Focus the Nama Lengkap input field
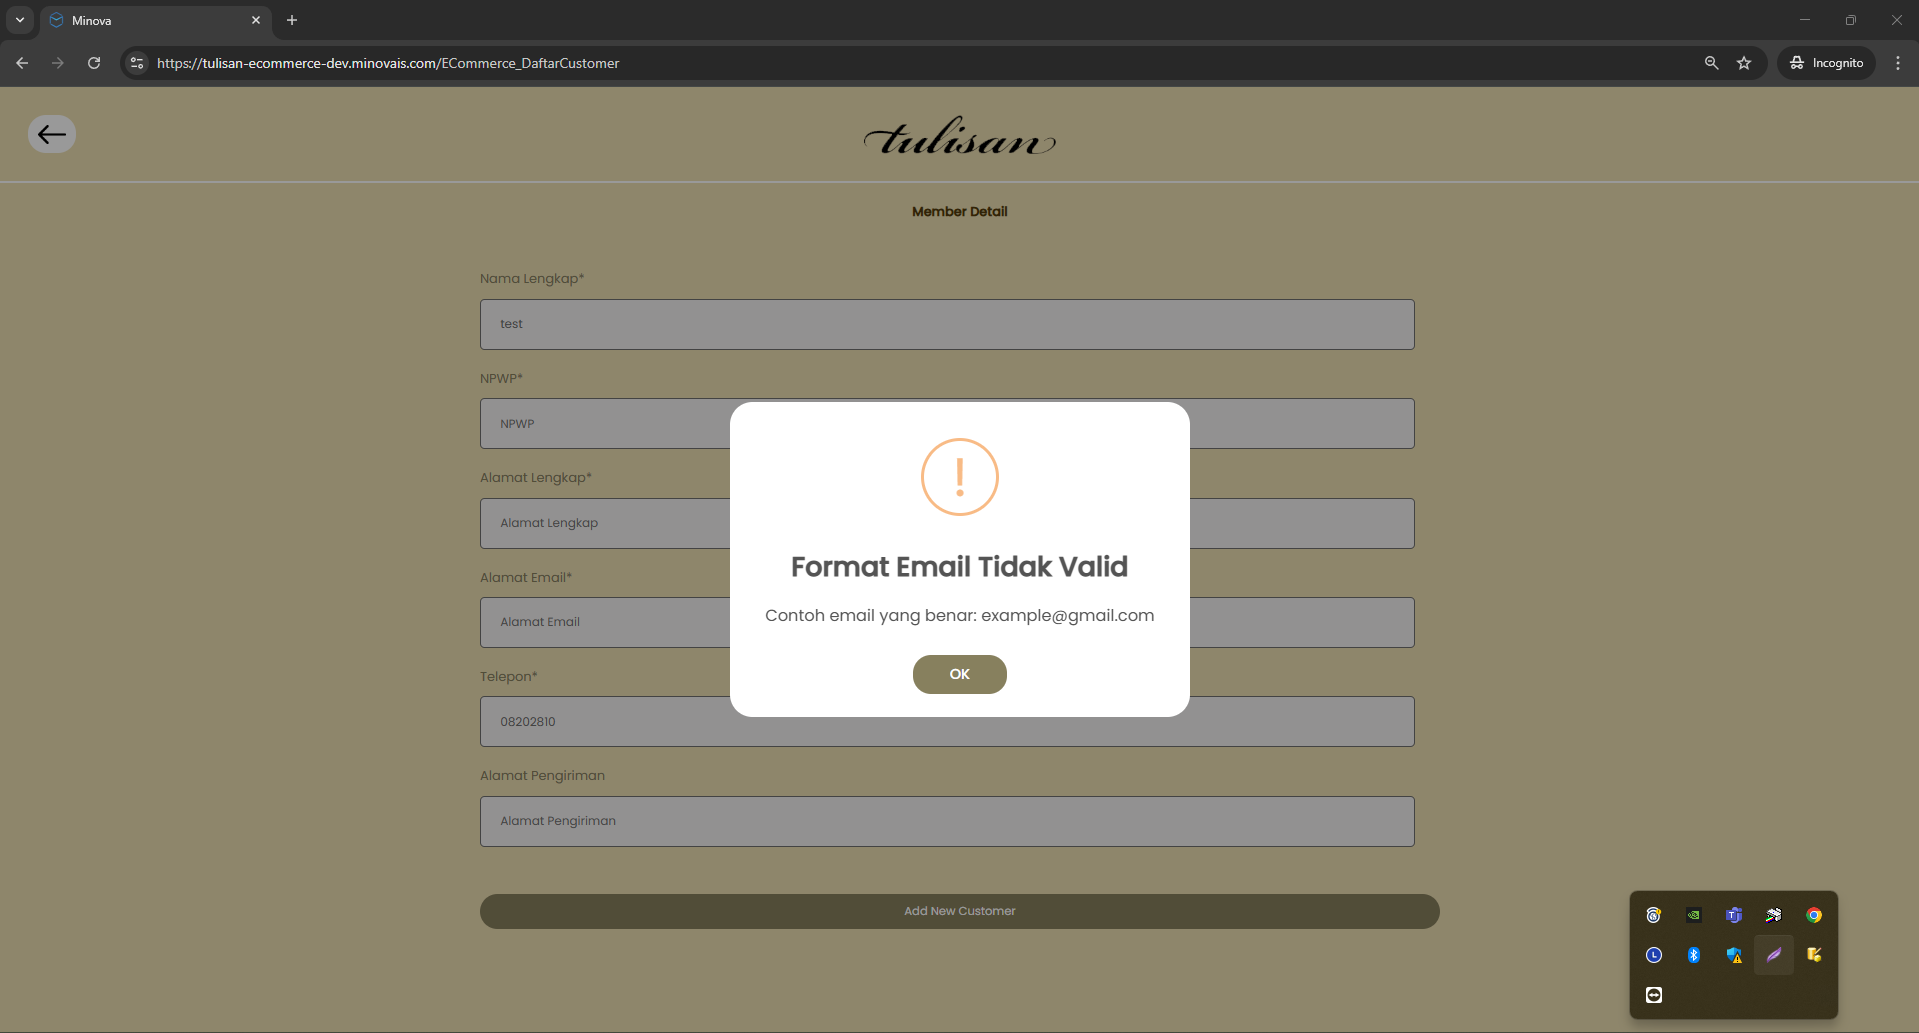 pyautogui.click(x=947, y=324)
